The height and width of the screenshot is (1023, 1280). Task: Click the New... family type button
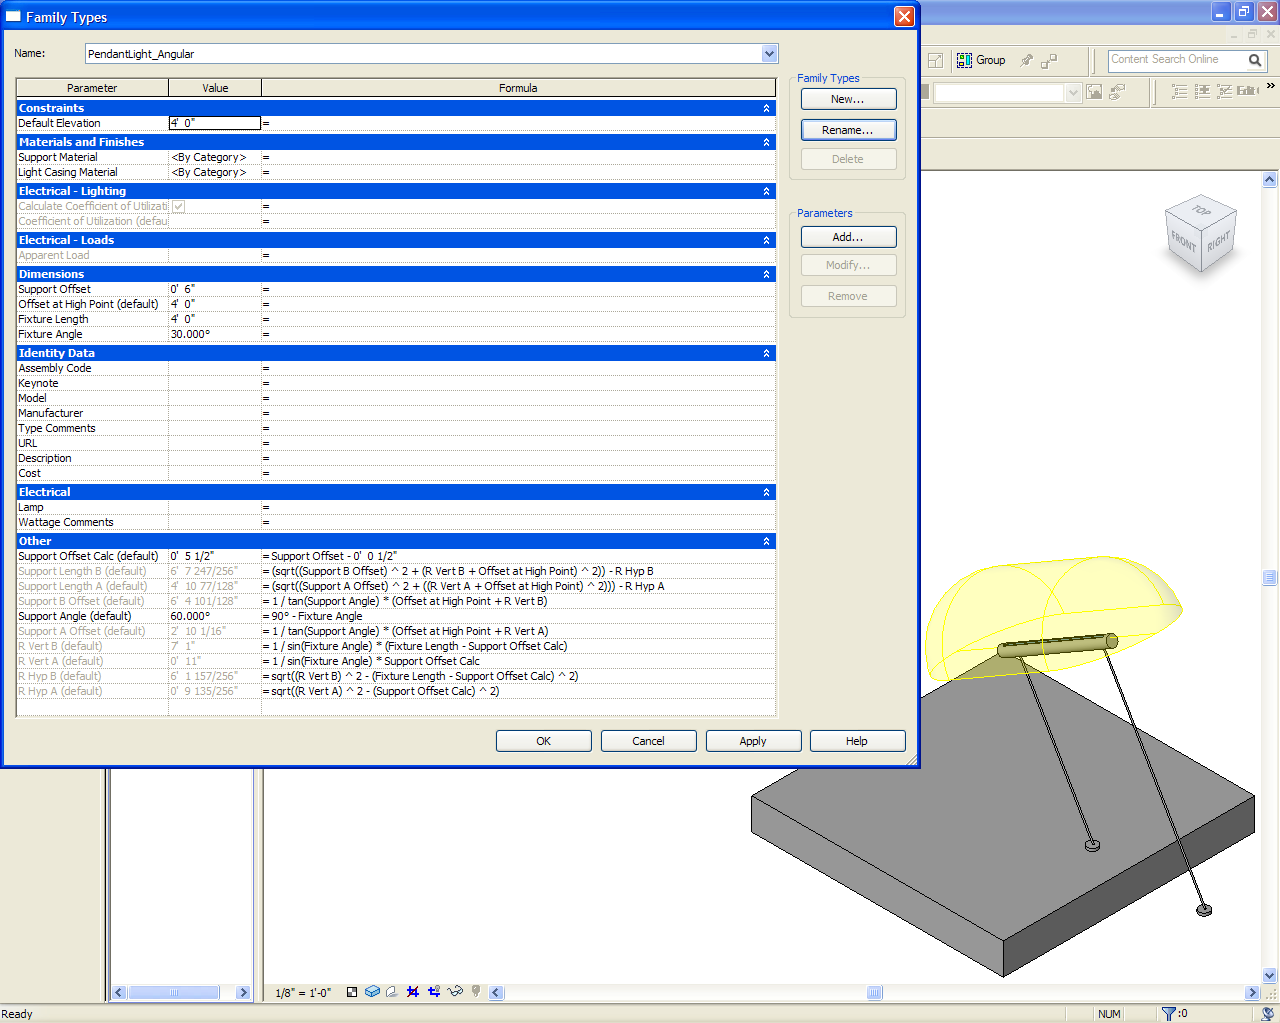point(848,99)
